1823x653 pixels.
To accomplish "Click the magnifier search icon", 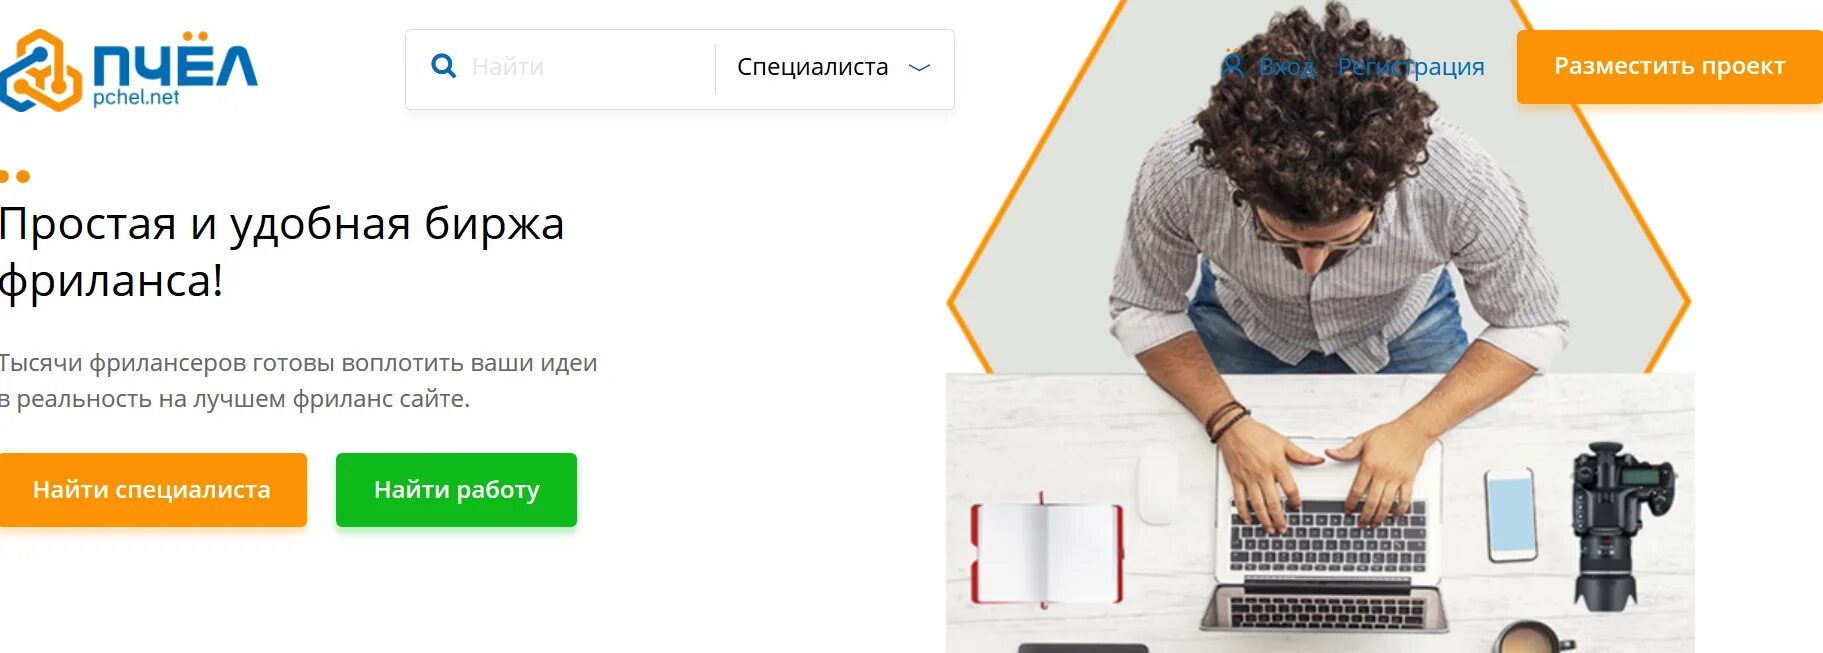I will pyautogui.click(x=443, y=67).
